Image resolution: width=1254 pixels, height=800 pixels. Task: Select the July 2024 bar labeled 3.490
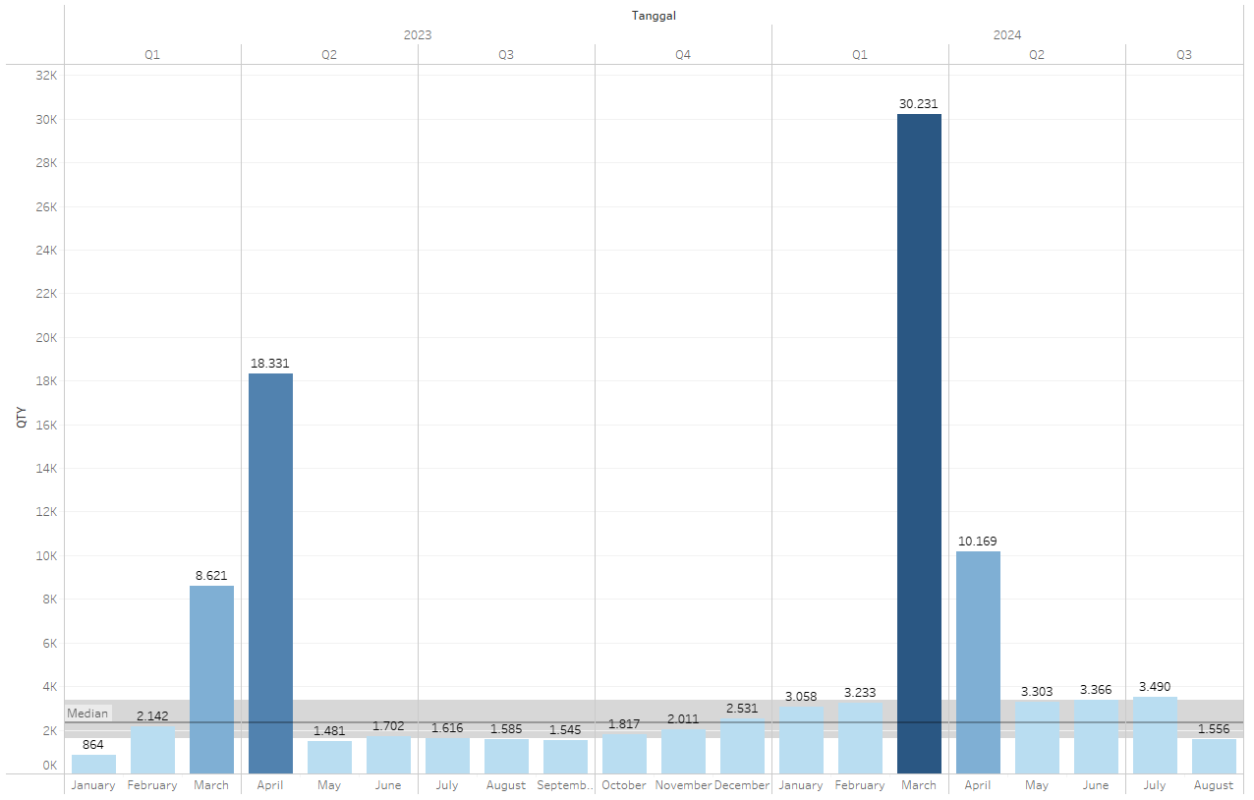[x=1154, y=735]
